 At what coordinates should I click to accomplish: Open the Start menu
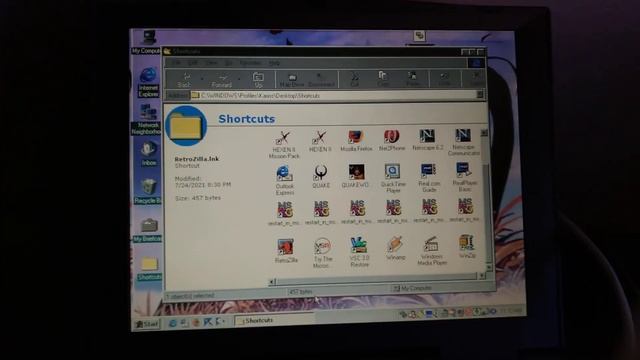coord(147,324)
